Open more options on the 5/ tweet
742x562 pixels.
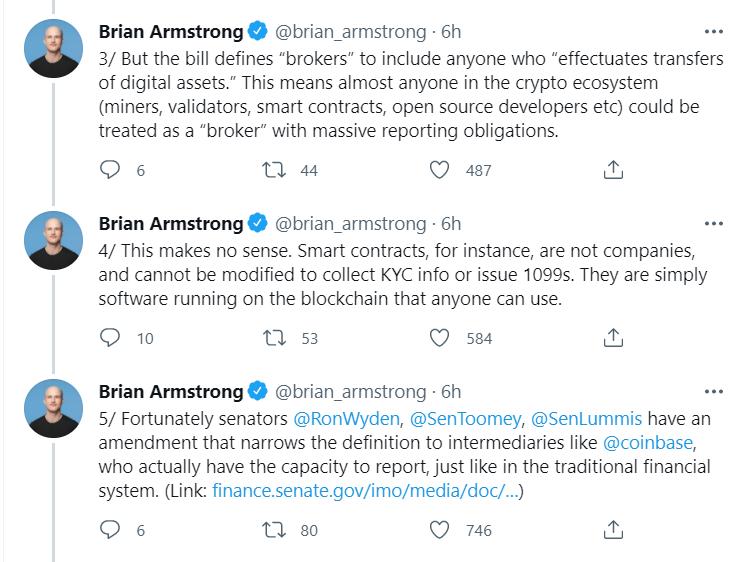[x=713, y=391]
